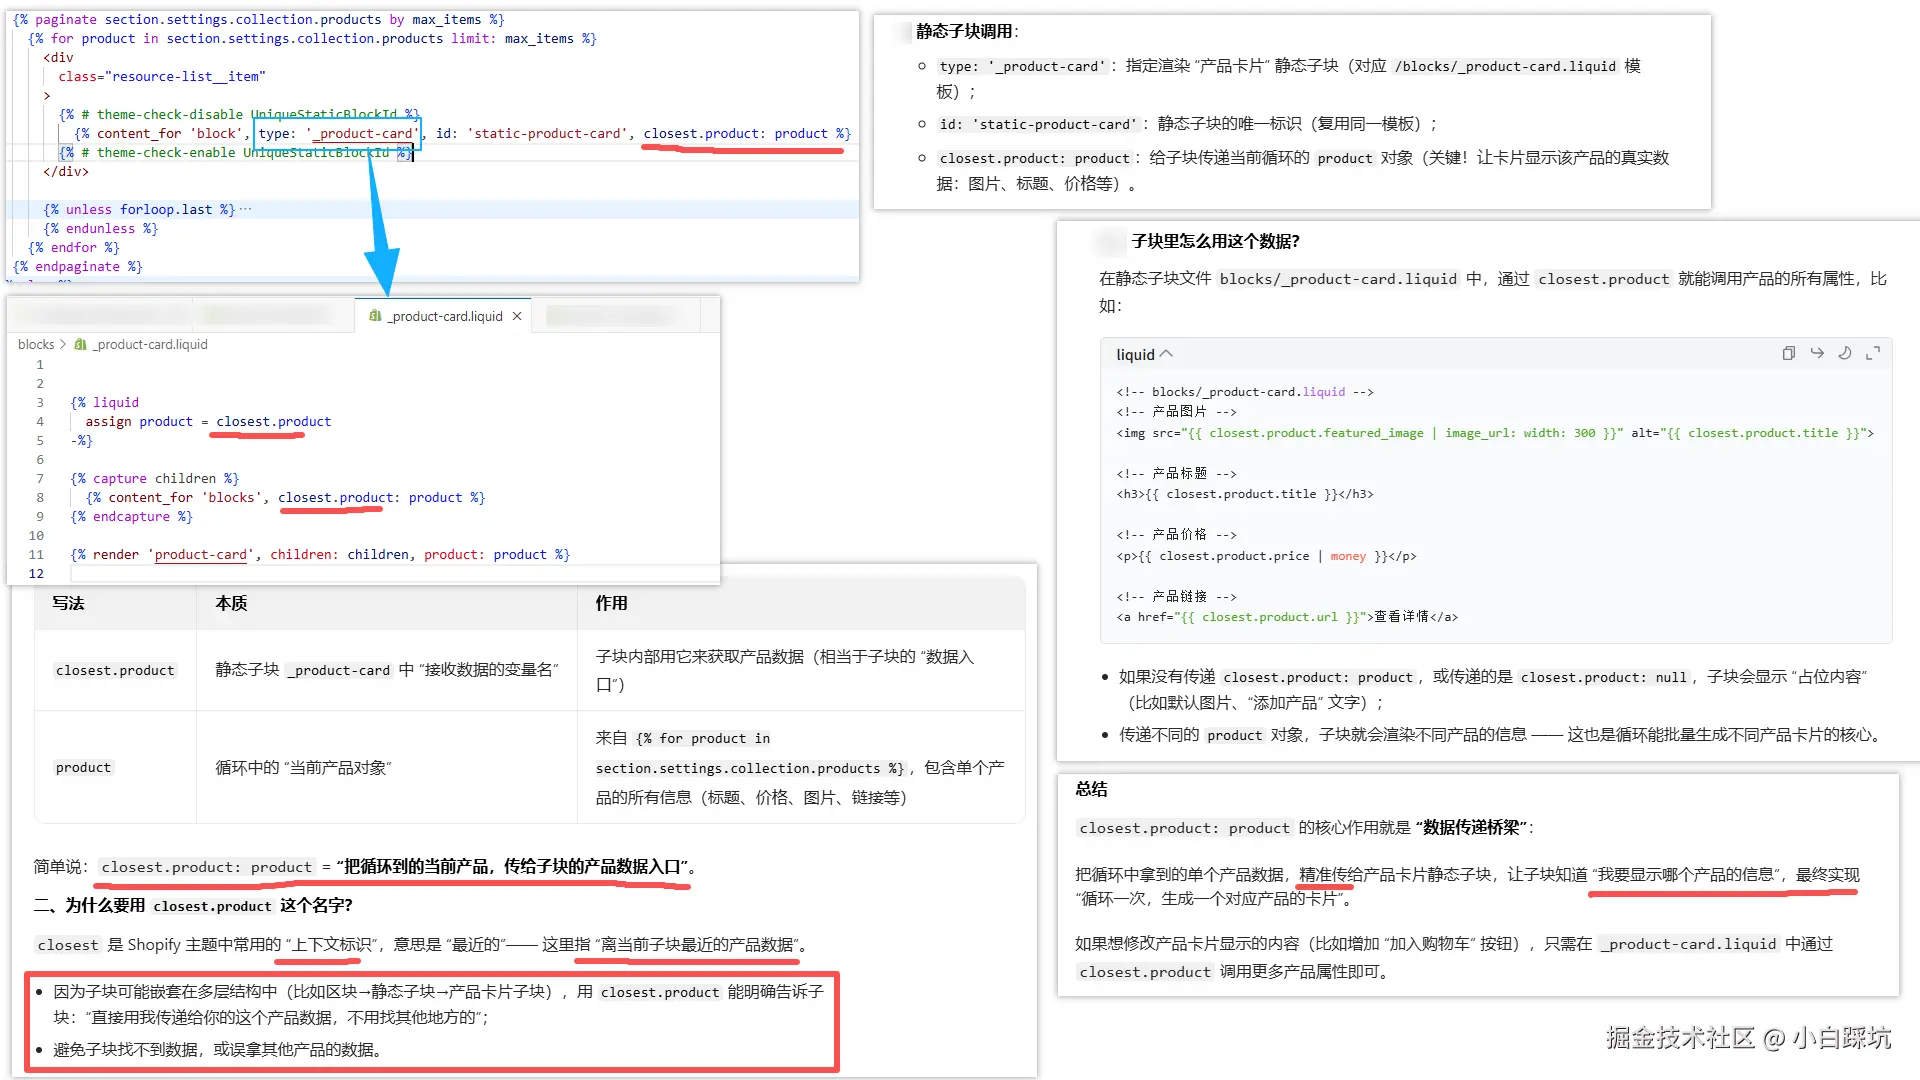Expand the liquid code block to fullscreen
1920x1080 pixels.
tap(1873, 353)
